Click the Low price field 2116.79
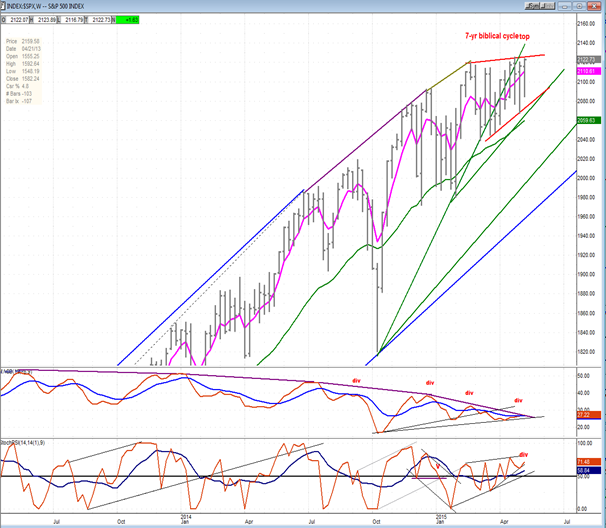This screenshot has width=606, height=528. (72, 20)
